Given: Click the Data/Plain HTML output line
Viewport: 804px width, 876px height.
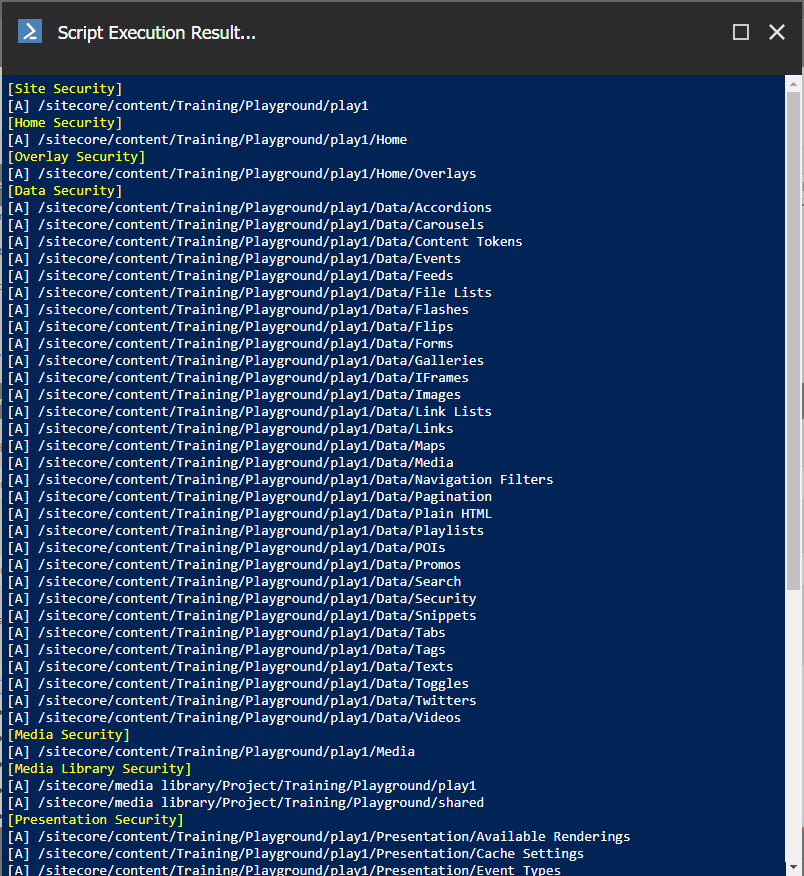Looking at the screenshot, I should click(x=250, y=514).
